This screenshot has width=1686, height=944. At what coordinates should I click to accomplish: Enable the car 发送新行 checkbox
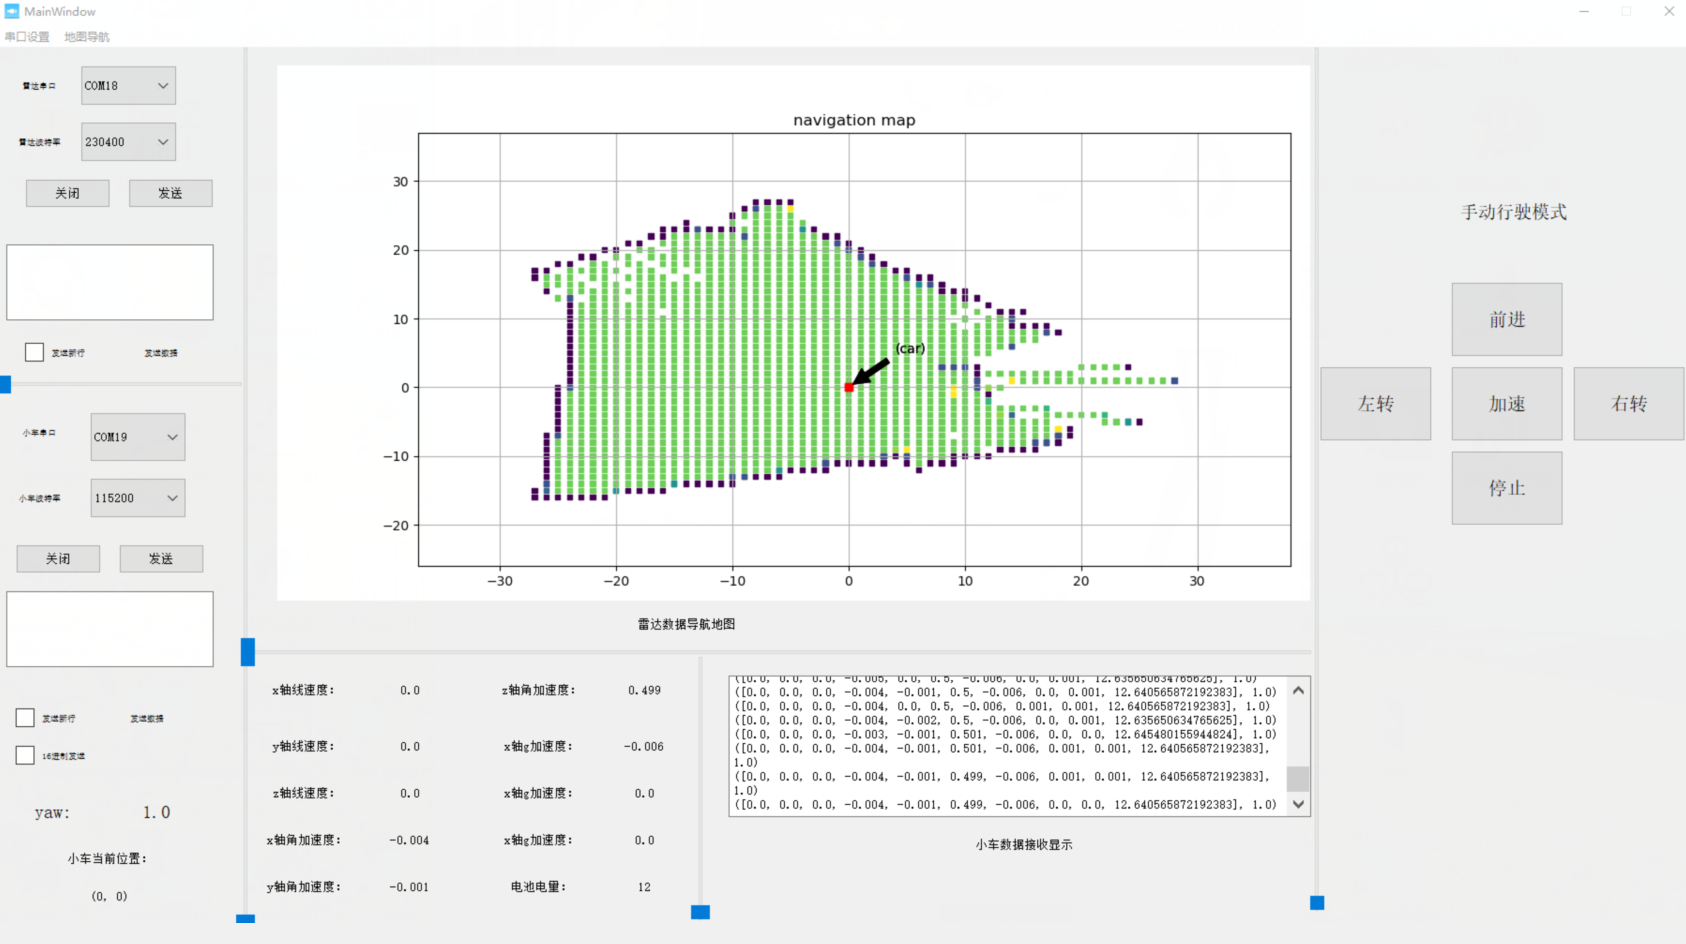pos(24,717)
